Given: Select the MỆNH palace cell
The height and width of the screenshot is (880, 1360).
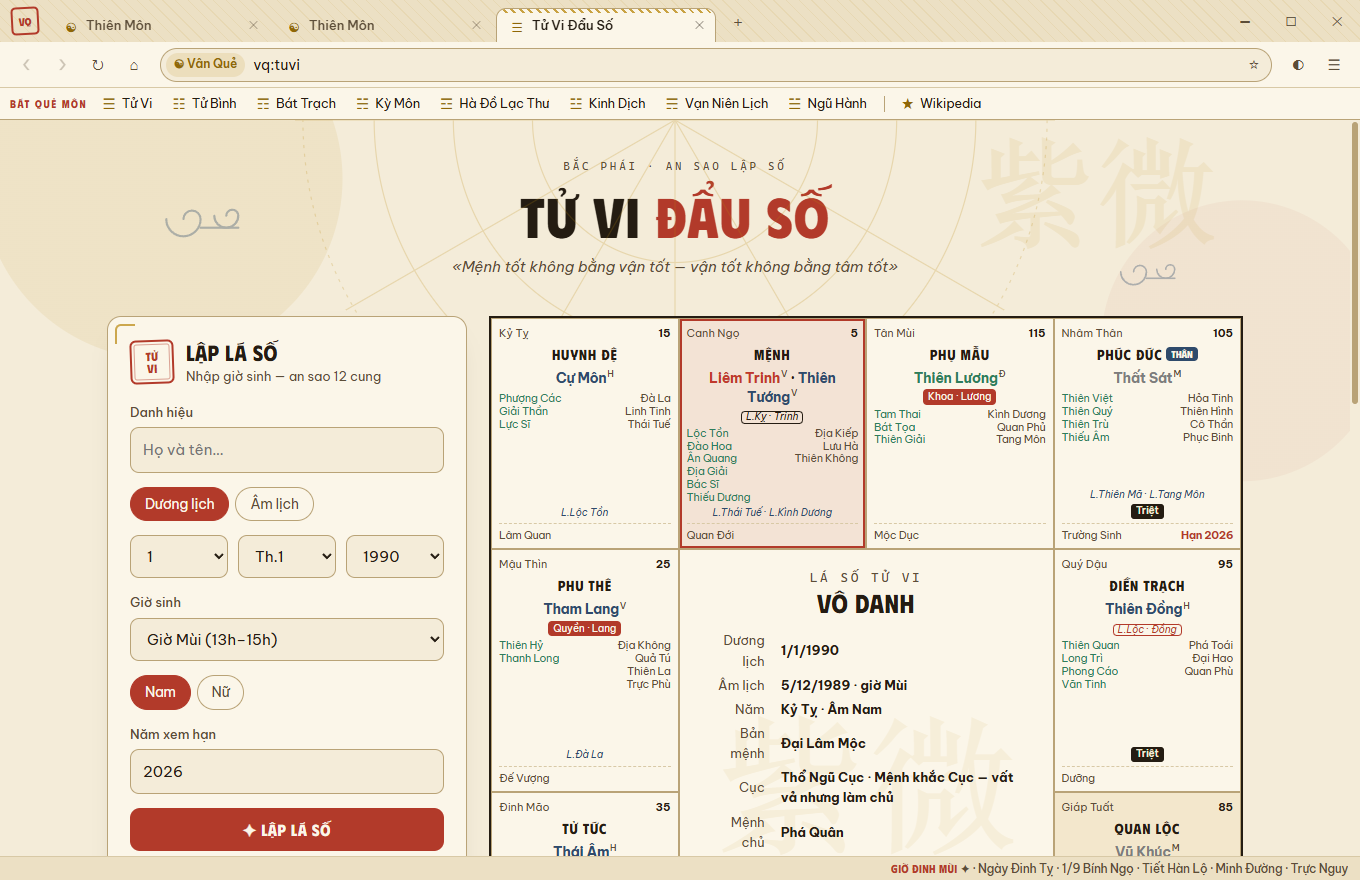Looking at the screenshot, I should [x=772, y=434].
